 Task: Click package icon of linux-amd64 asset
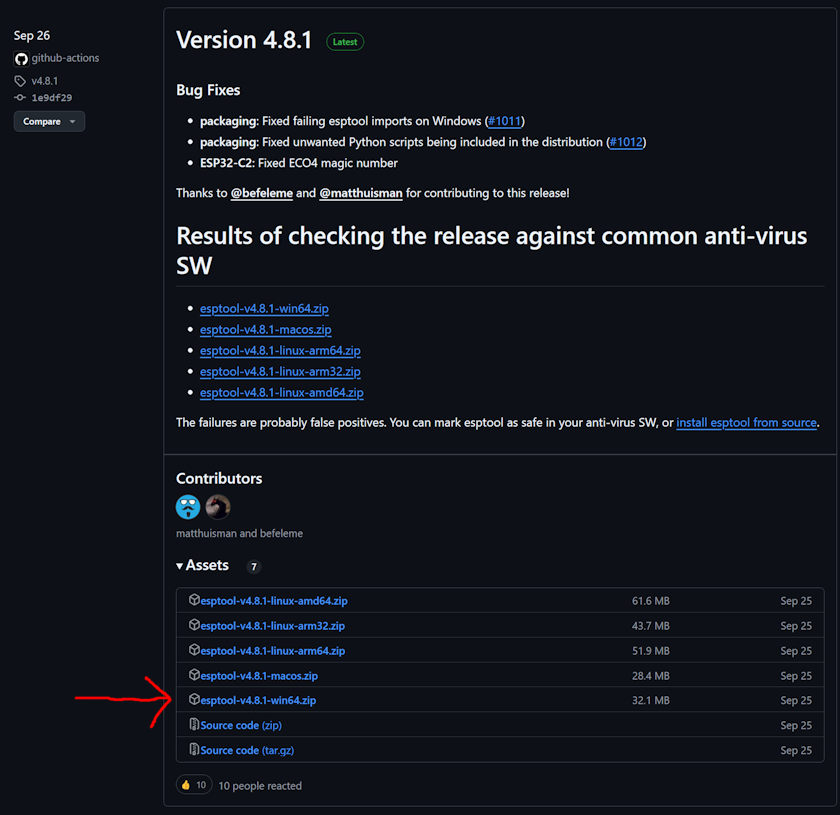coord(194,600)
